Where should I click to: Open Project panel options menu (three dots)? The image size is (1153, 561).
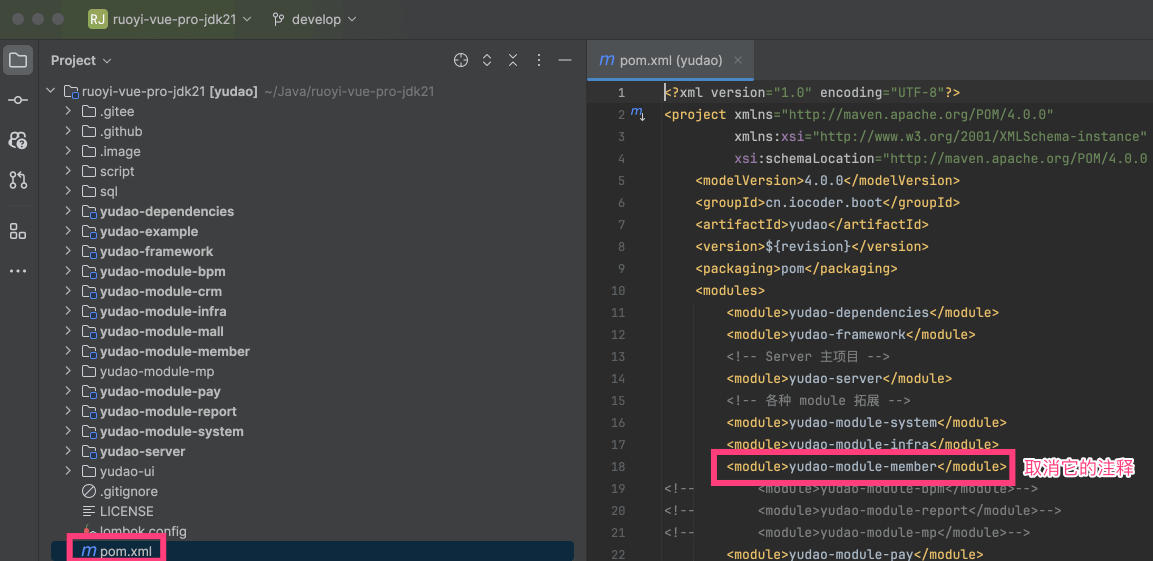[x=538, y=60]
